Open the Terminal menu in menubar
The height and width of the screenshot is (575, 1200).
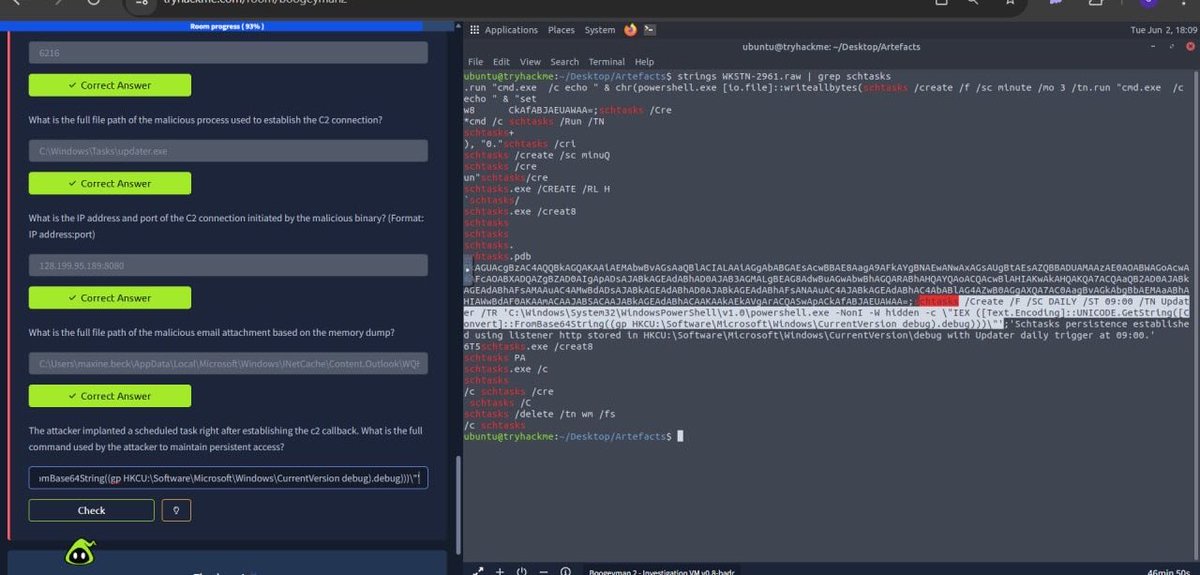click(606, 62)
